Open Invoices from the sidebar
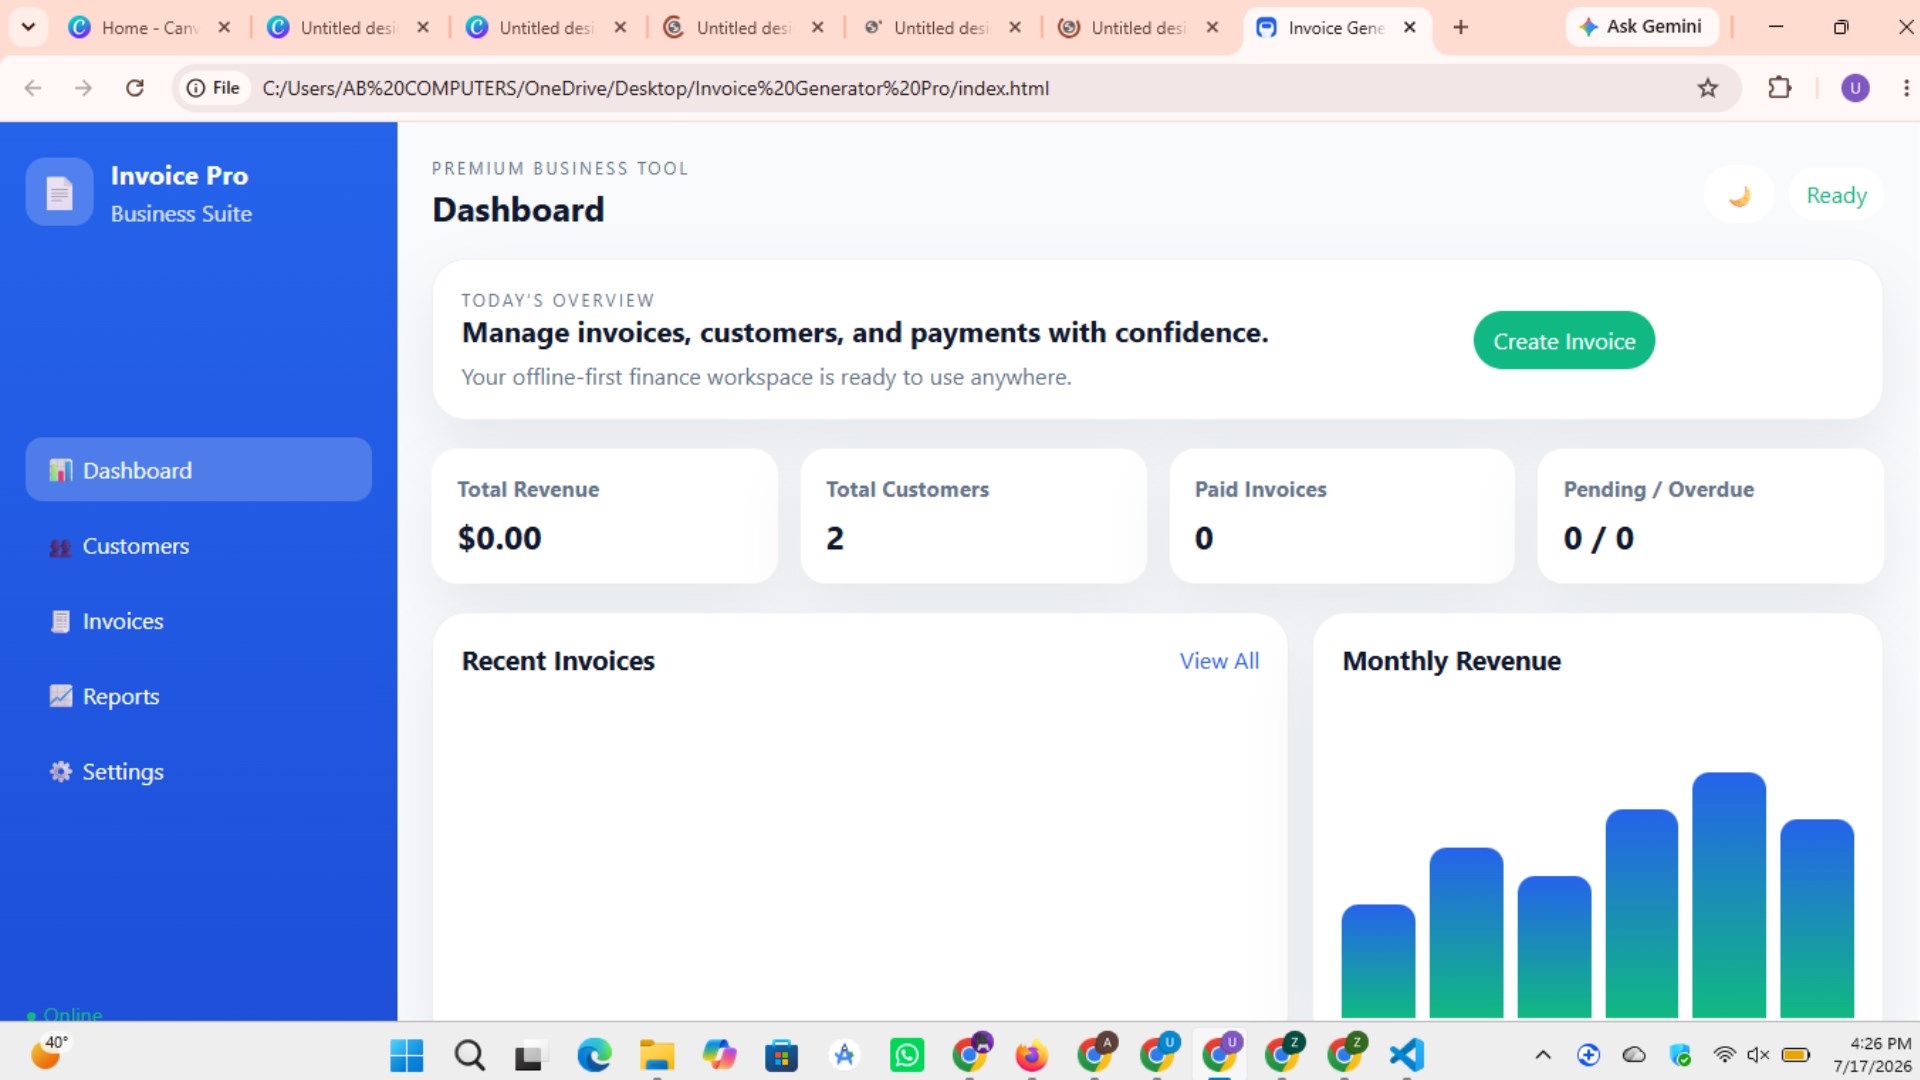Screen dimensions: 1920x1080 tap(198, 621)
